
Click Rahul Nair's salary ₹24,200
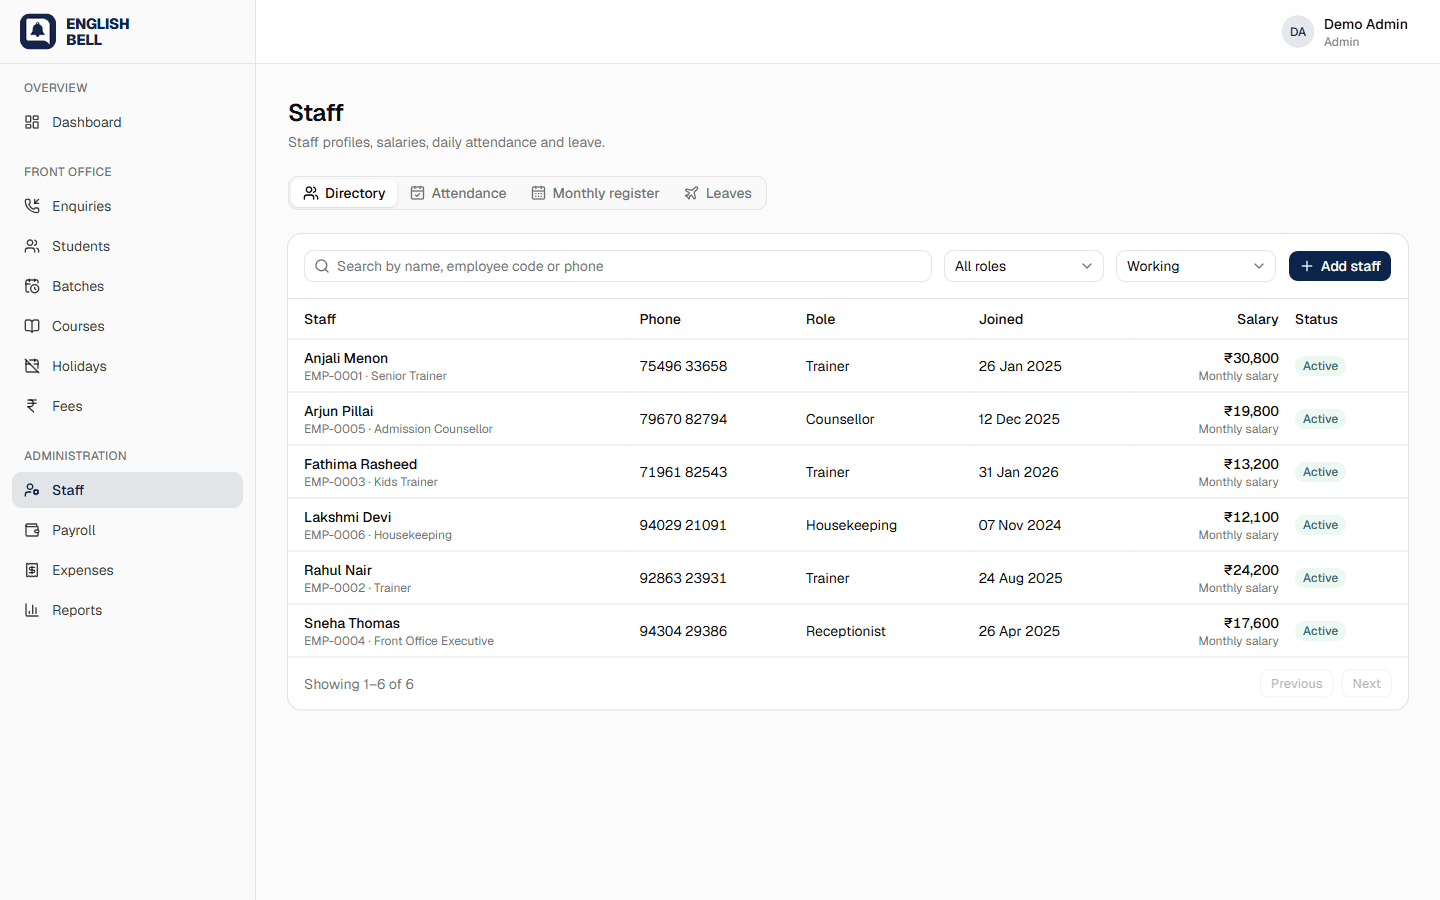pos(1251,570)
